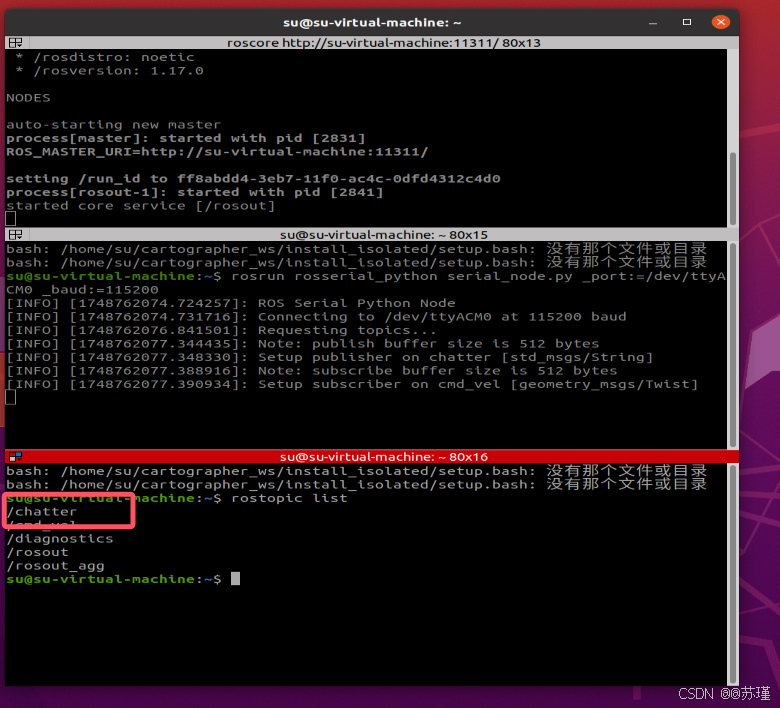Open the roscore pane layout icon

tap(15, 43)
